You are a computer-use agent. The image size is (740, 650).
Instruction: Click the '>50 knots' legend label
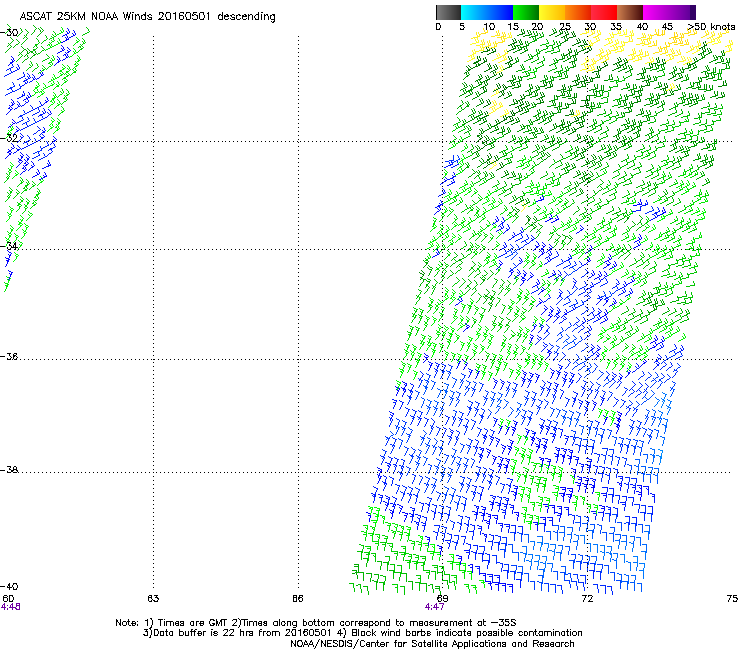[x=711, y=27]
